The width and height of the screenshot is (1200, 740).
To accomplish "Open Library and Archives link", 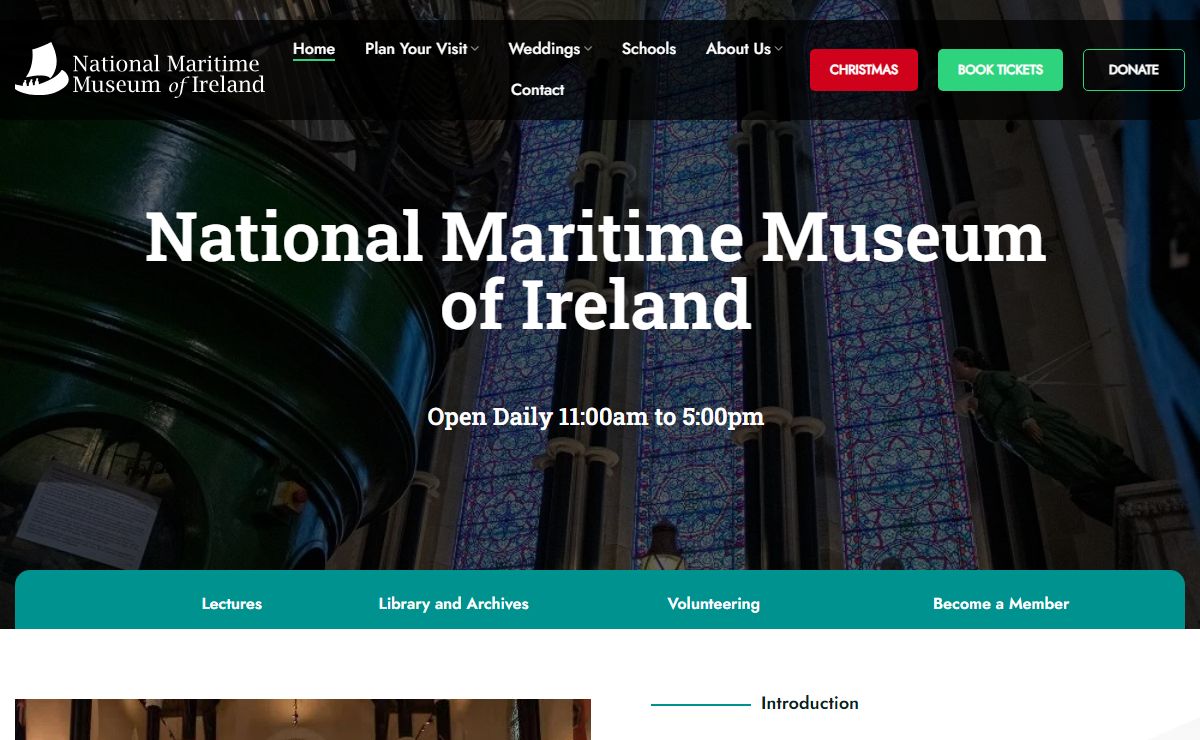I will pos(454,604).
